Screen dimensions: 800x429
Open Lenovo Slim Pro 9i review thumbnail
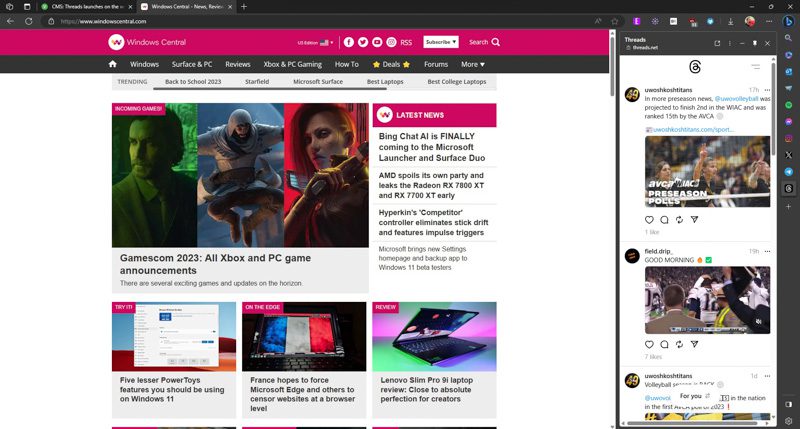[434, 337]
